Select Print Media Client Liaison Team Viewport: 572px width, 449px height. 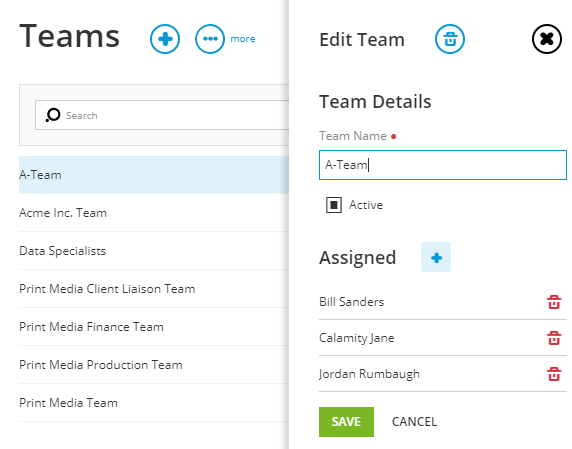tap(154, 289)
